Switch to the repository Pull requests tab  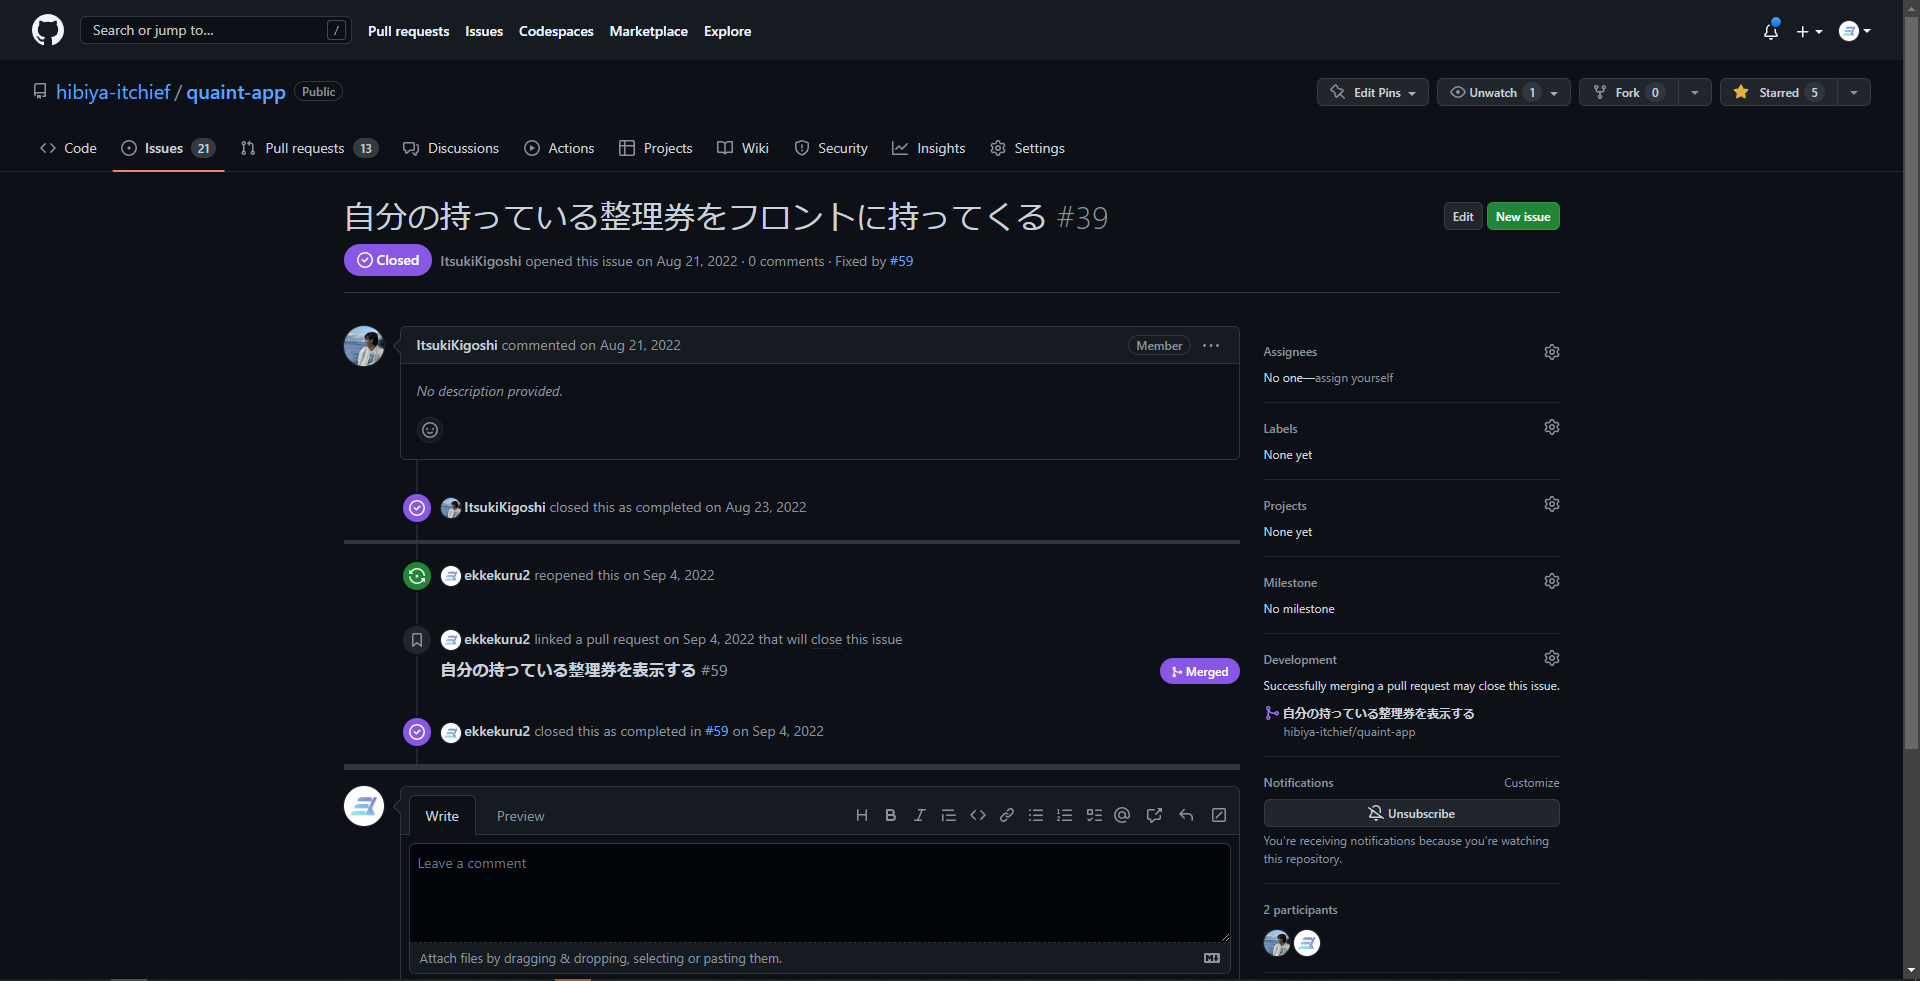pos(309,148)
